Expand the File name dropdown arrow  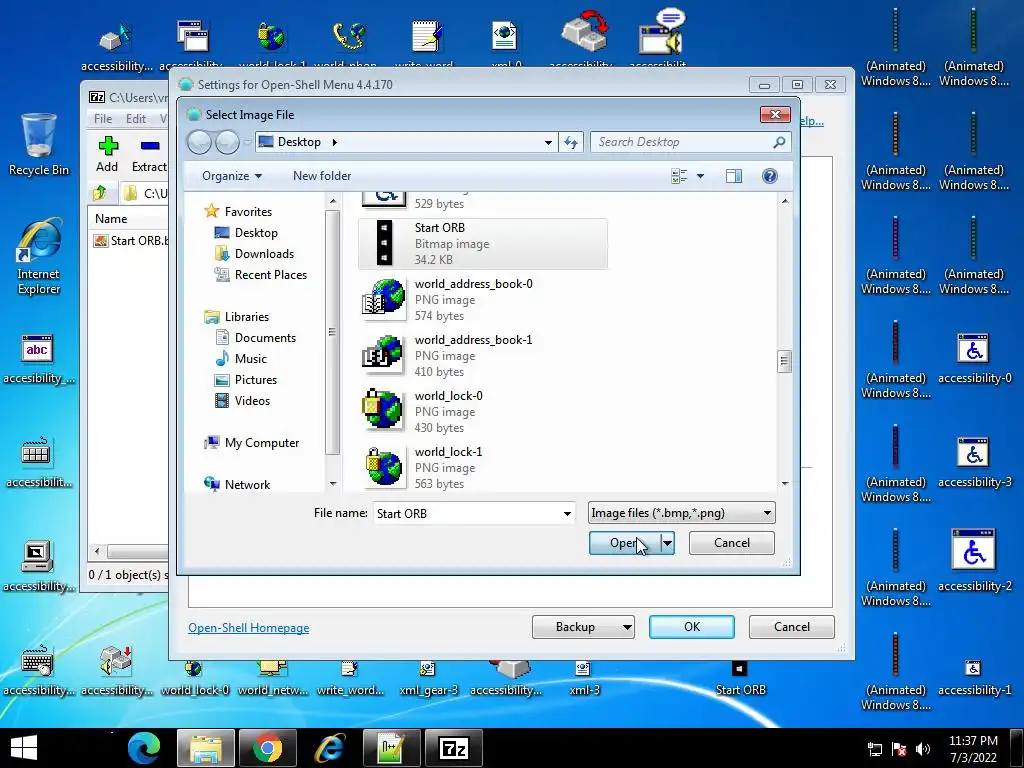coord(567,514)
